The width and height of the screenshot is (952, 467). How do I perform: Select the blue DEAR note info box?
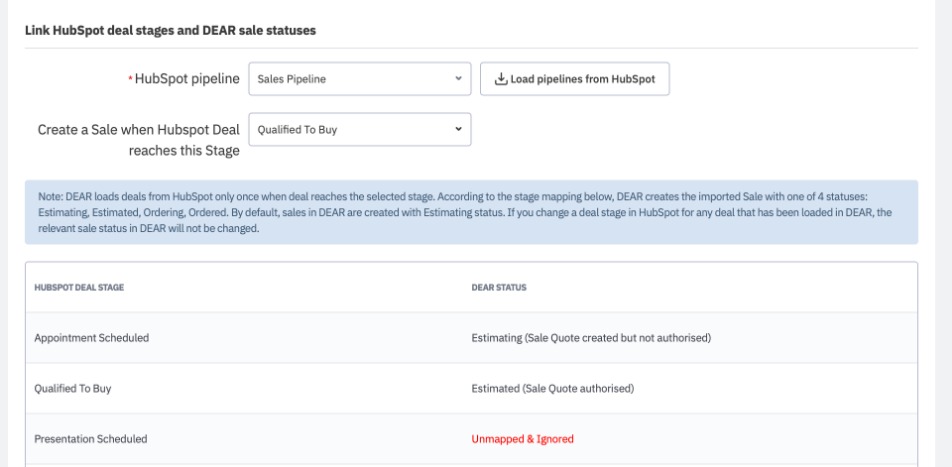[x=468, y=214]
